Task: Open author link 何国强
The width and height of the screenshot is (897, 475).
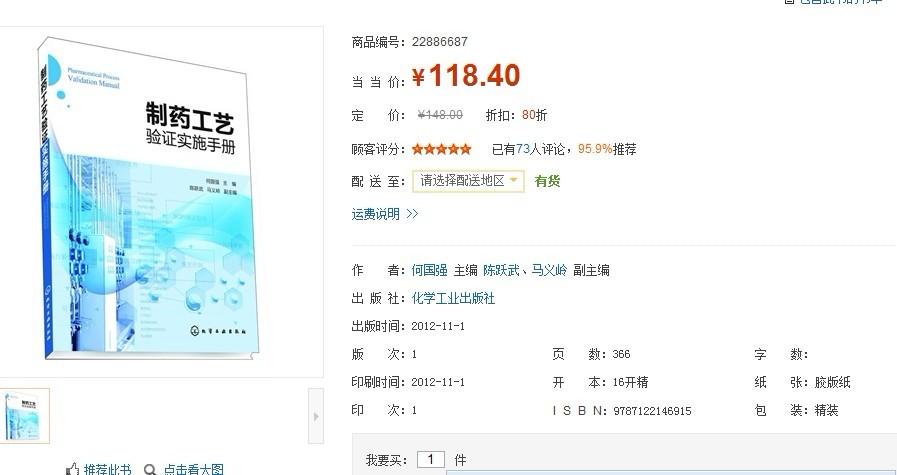Action: [x=430, y=270]
